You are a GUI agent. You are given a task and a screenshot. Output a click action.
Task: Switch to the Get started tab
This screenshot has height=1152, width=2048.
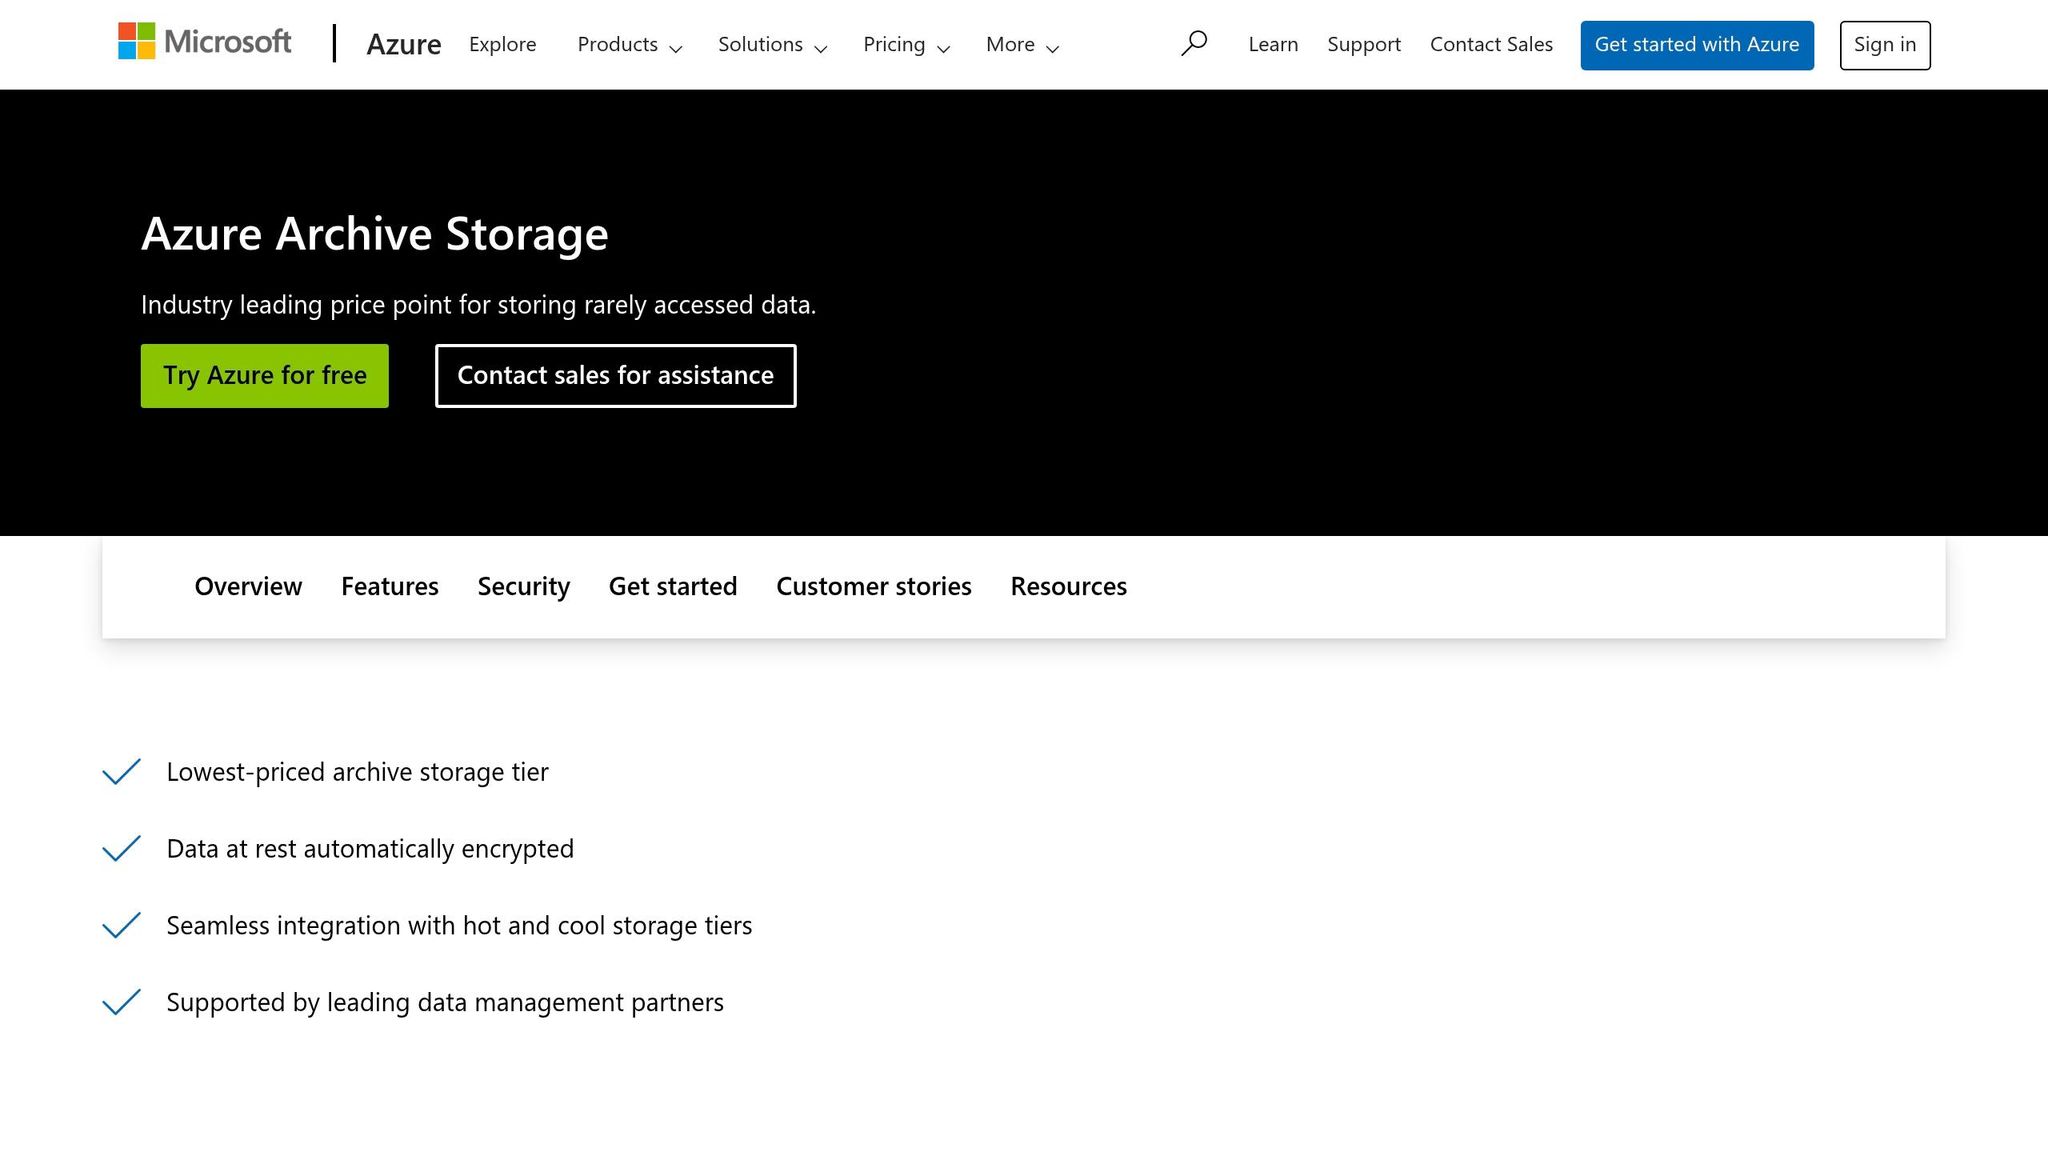click(x=673, y=586)
